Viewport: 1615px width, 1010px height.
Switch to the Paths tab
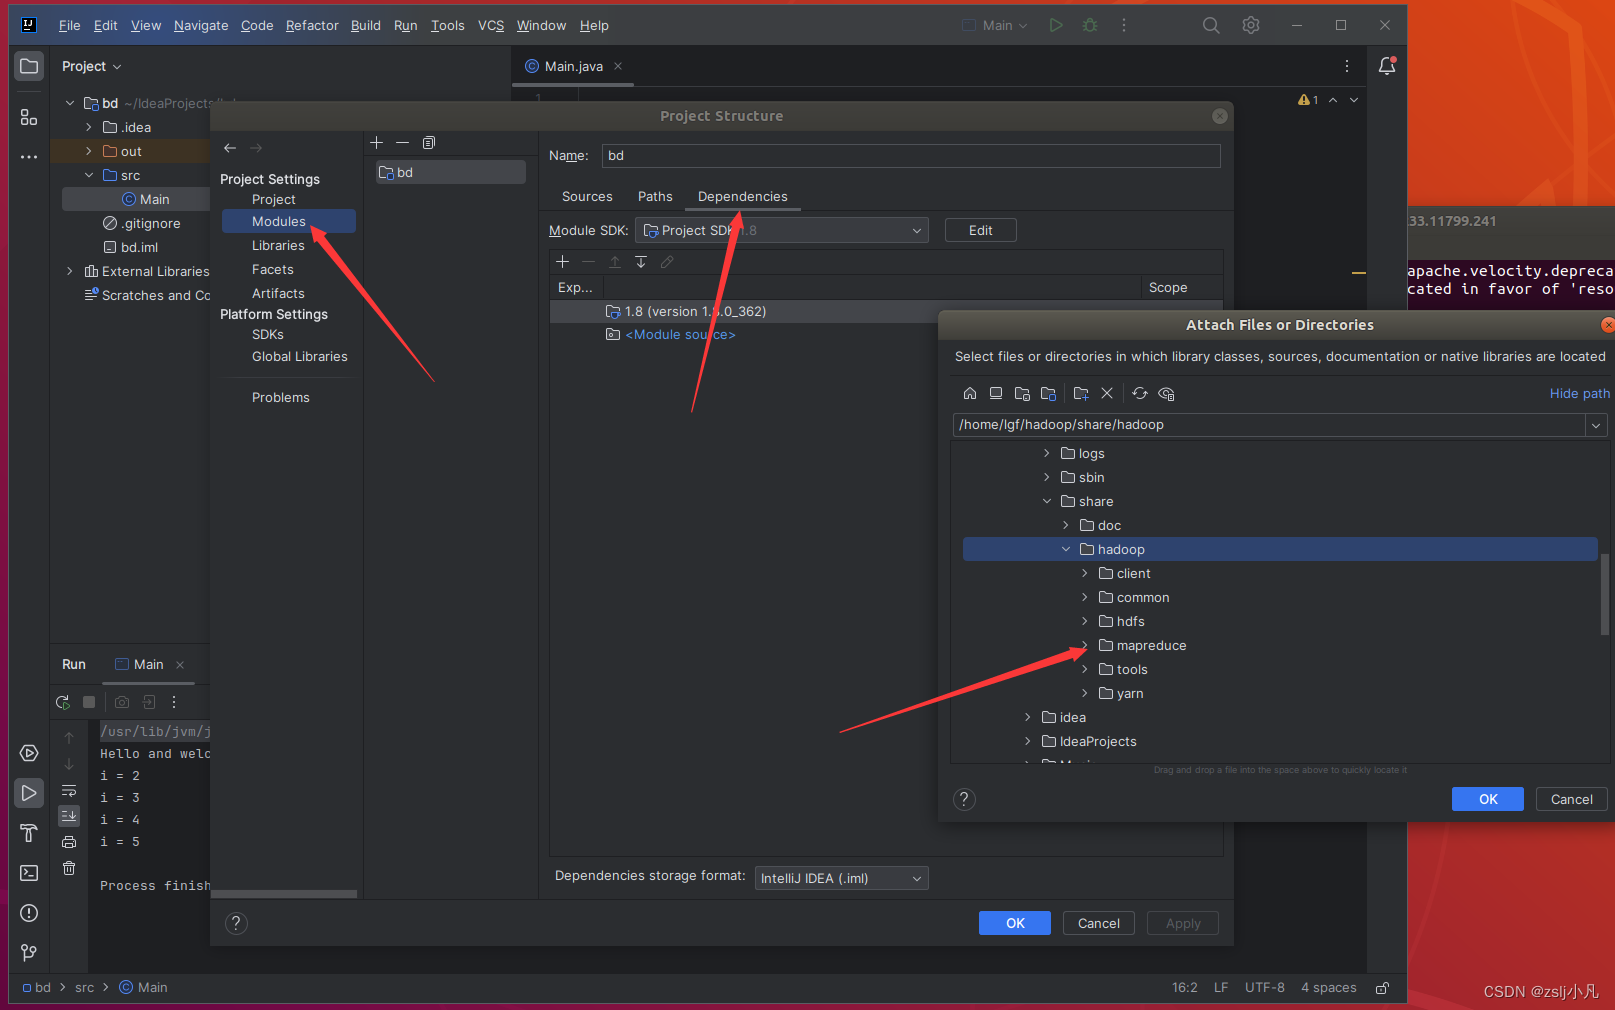[655, 197]
